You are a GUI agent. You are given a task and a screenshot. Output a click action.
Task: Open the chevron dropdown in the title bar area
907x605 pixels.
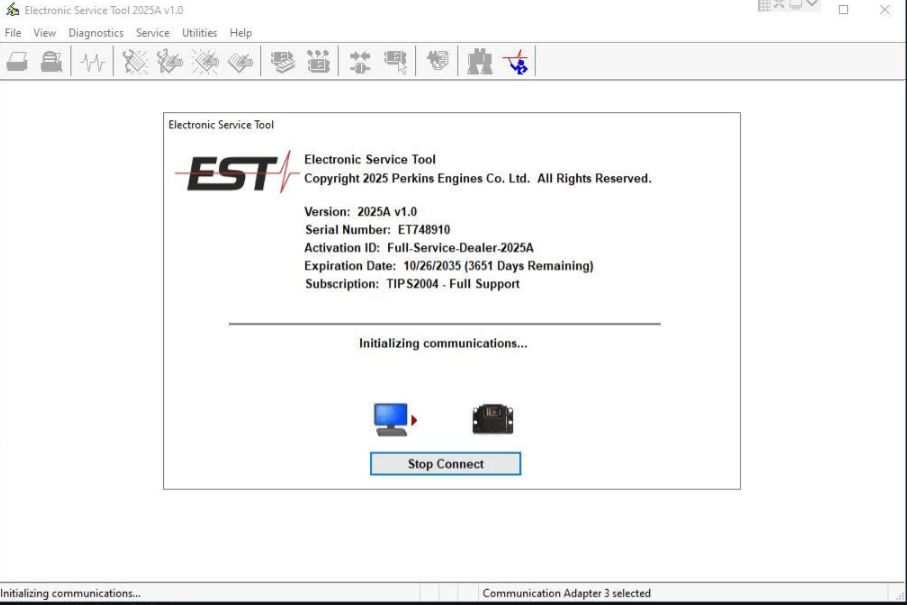point(810,6)
